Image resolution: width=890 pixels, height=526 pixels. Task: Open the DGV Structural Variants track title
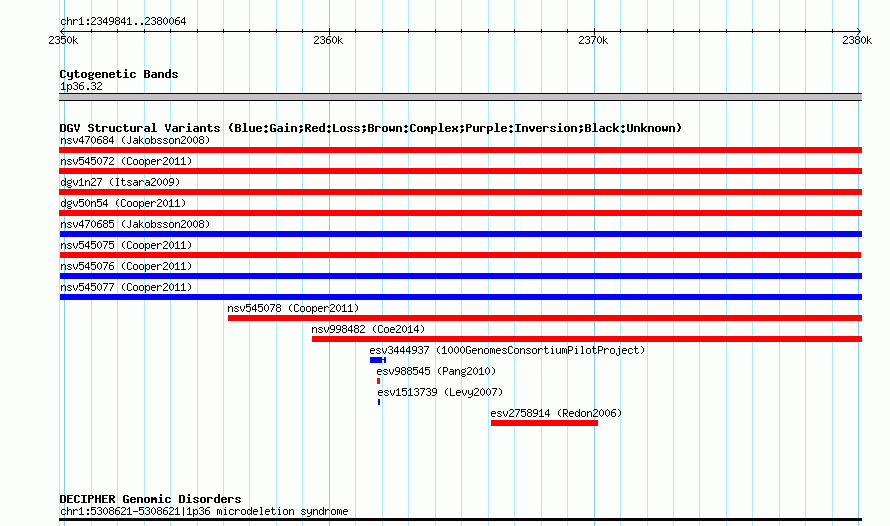click(x=371, y=128)
